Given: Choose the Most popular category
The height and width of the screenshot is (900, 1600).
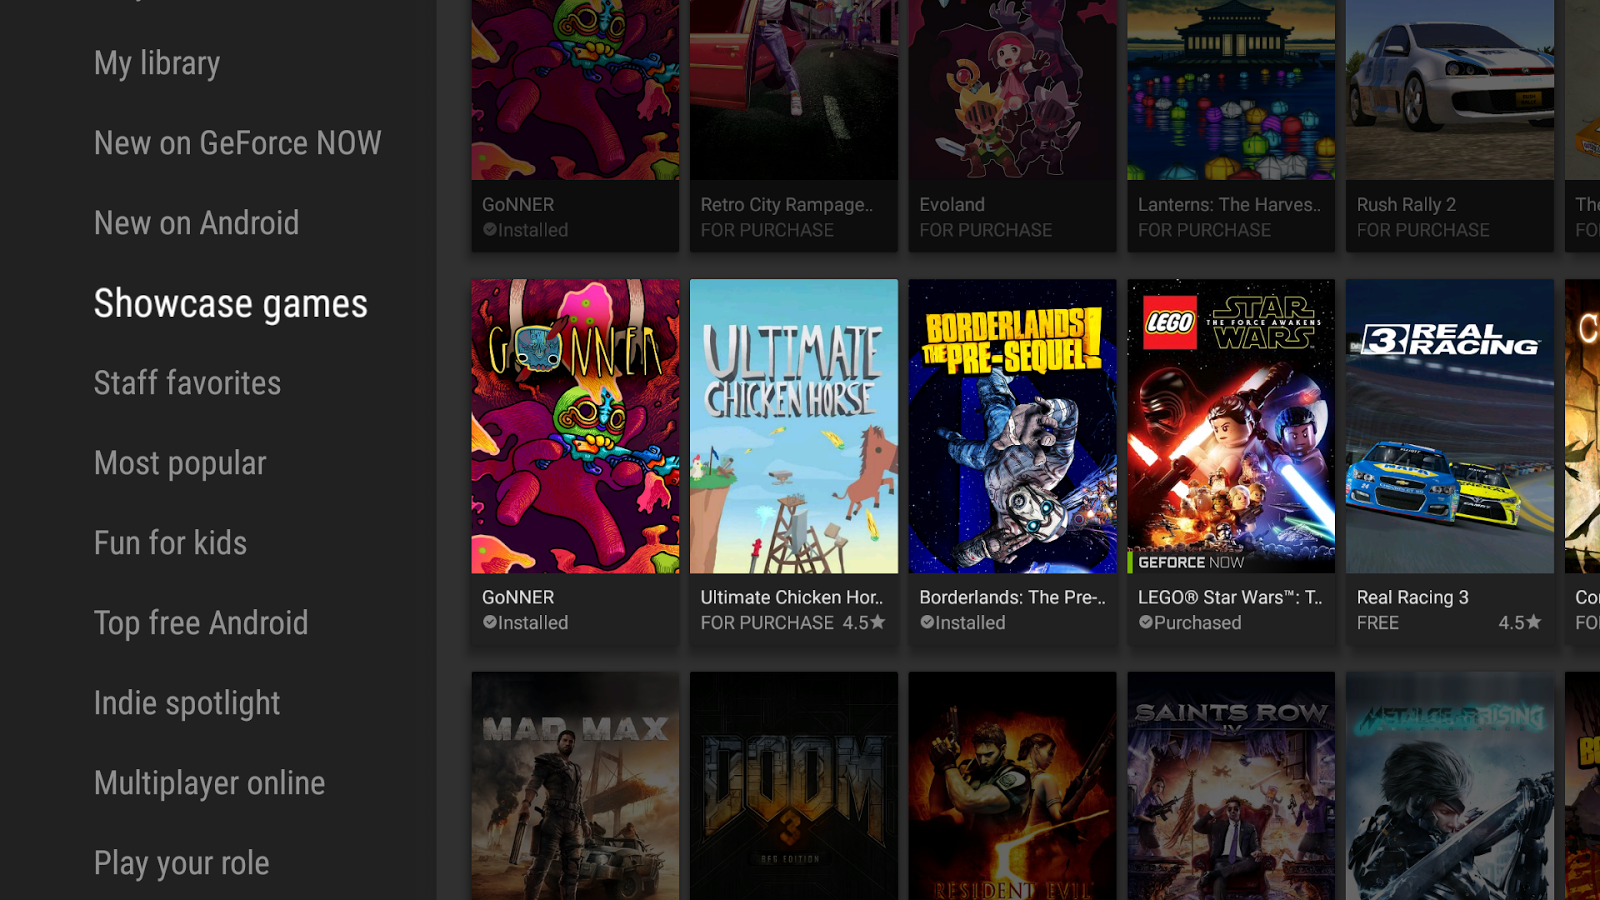Looking at the screenshot, I should (180, 463).
